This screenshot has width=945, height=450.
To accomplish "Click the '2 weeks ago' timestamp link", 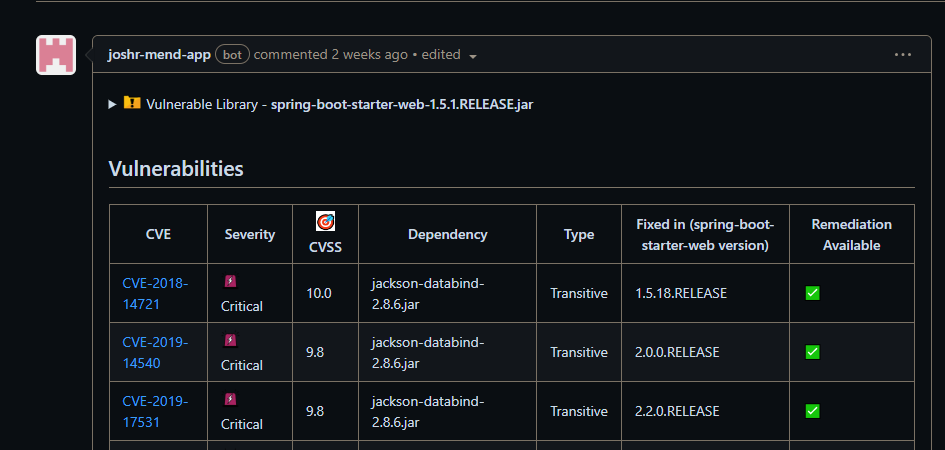I will [370, 54].
